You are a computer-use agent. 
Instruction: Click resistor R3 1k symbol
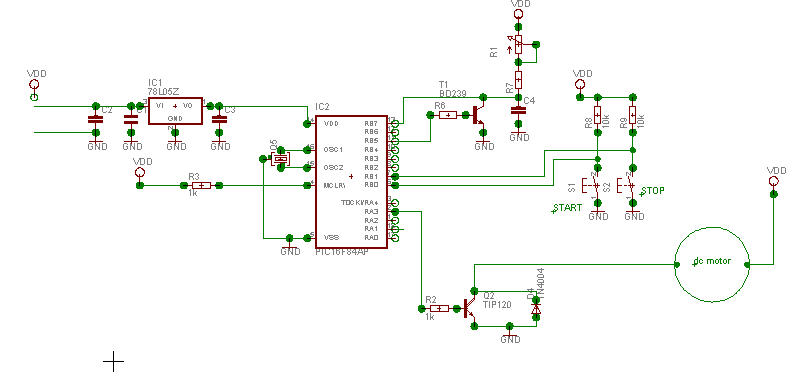coord(202,185)
